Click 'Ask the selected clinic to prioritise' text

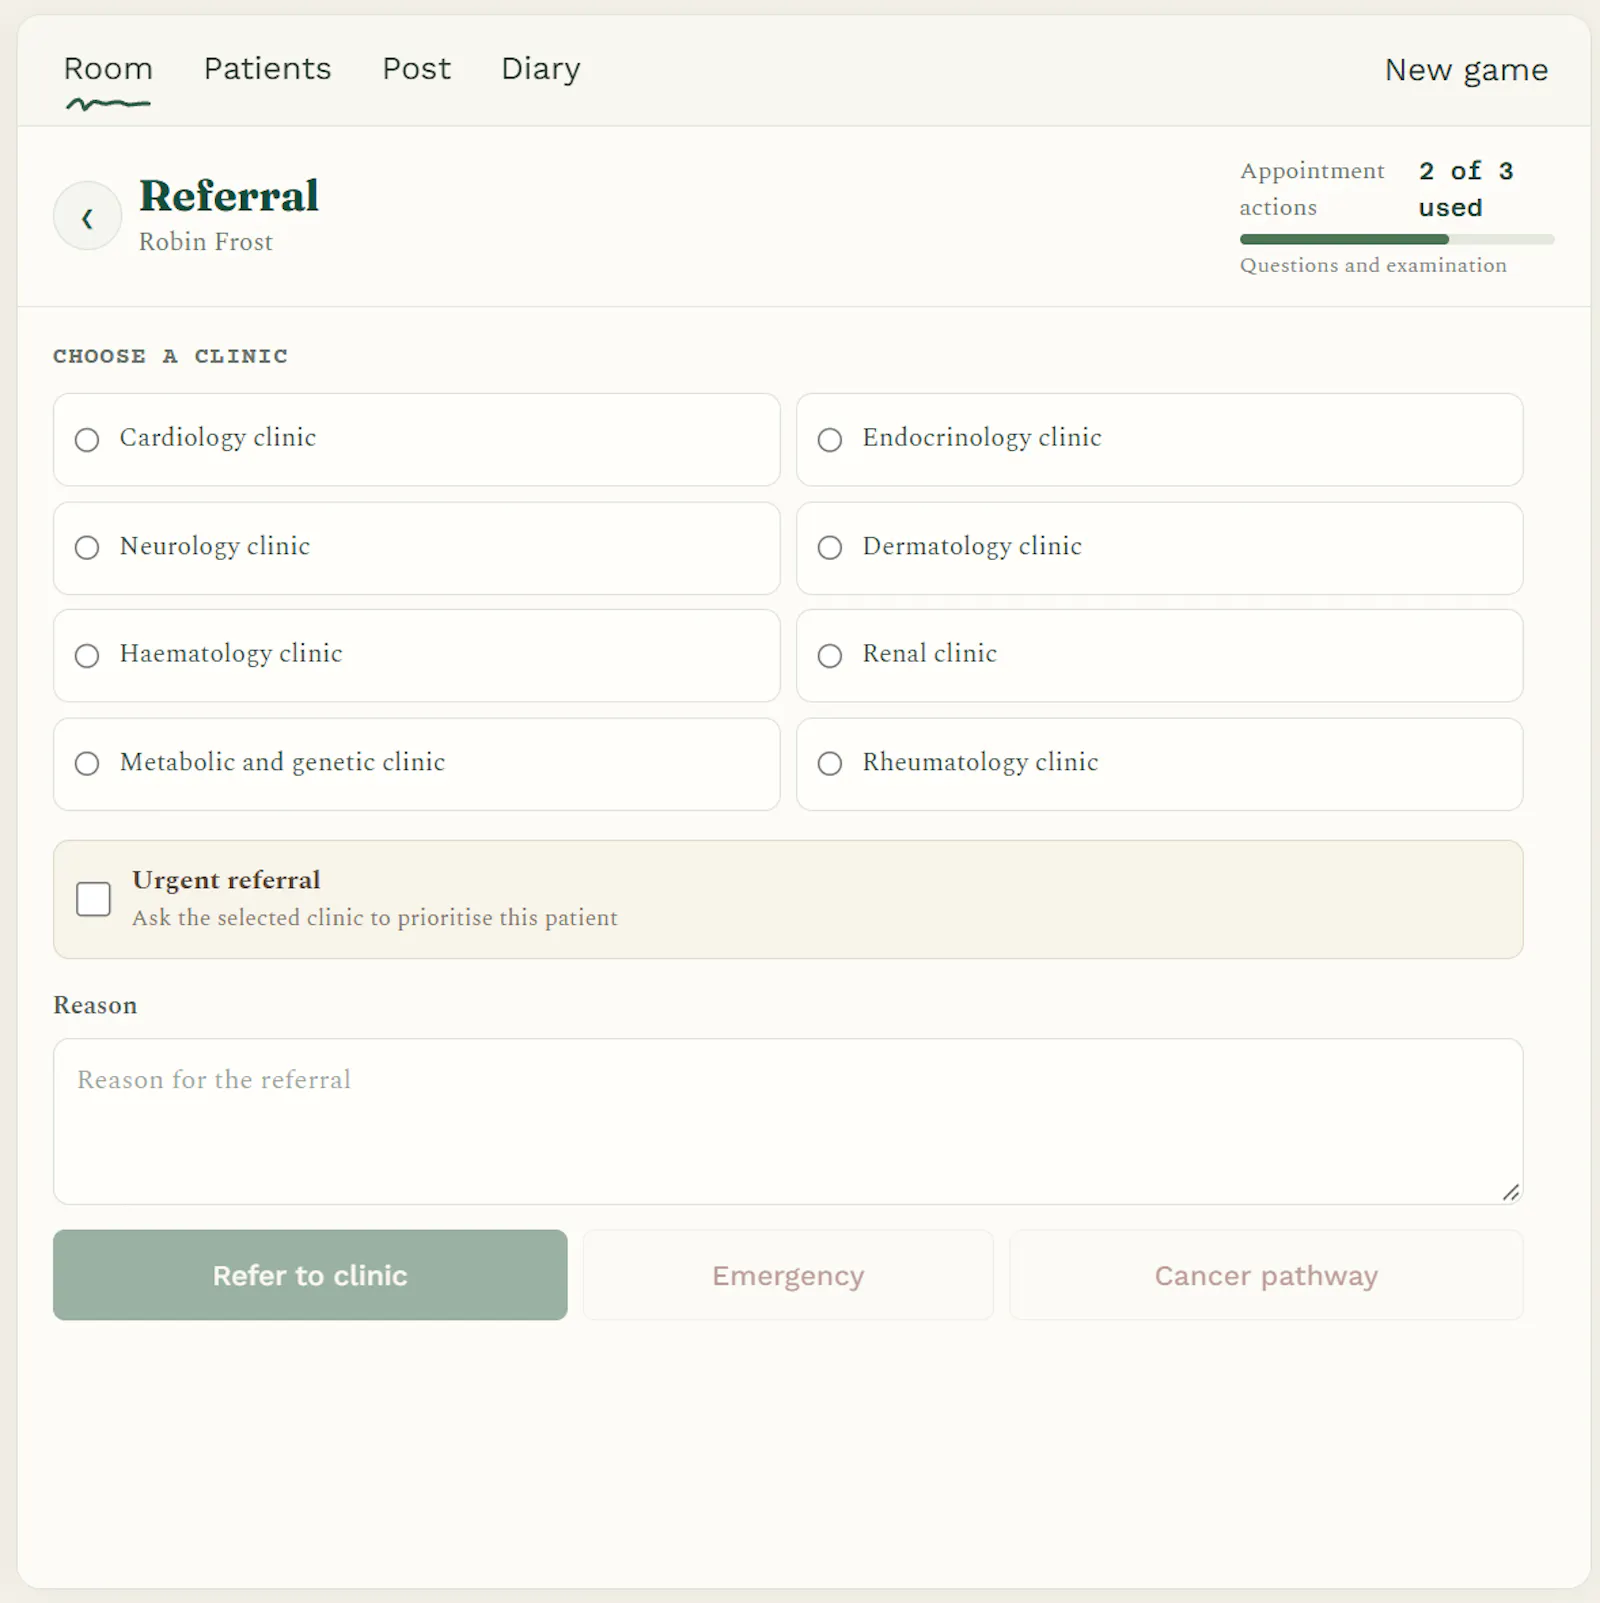click(x=375, y=918)
